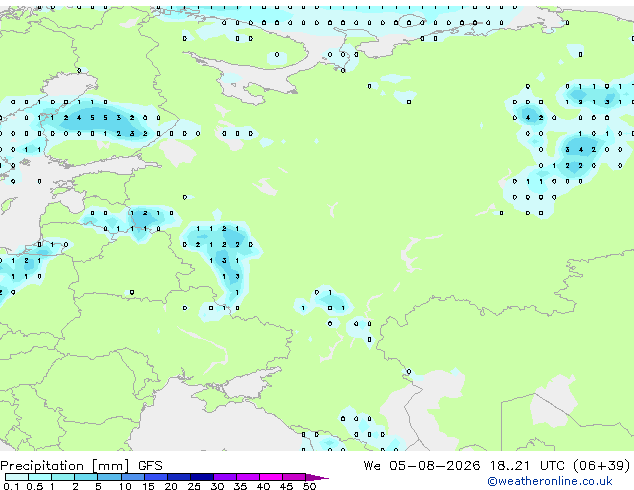Select the 45–50 mm legend color swatch

click(x=294, y=477)
